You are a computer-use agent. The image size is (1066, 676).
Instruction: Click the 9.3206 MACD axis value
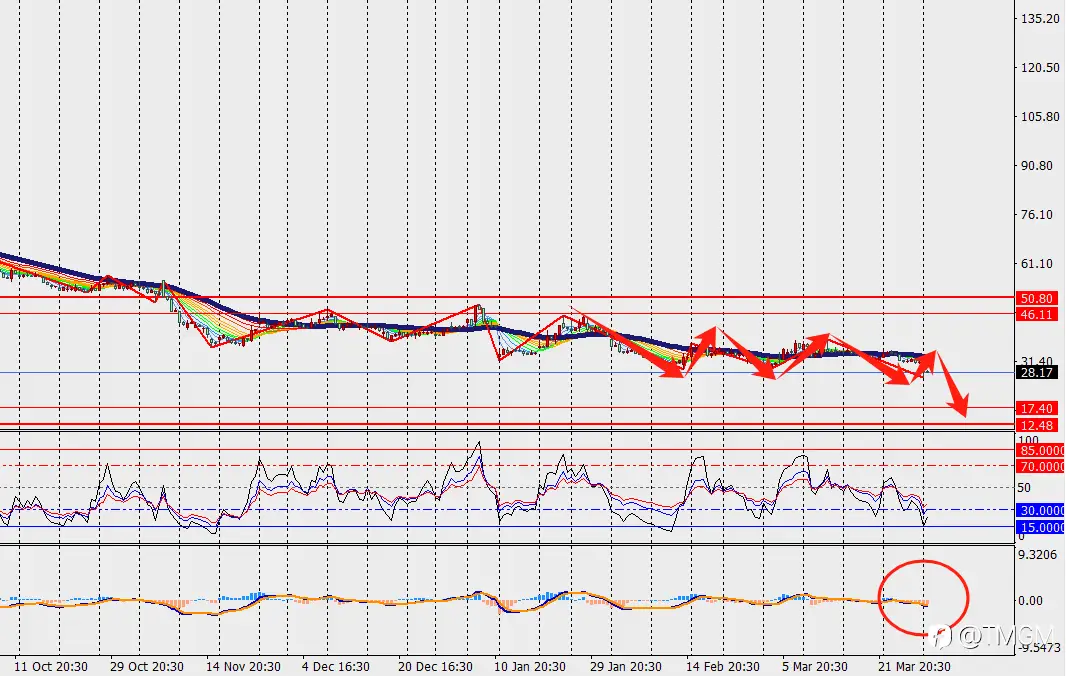[1037, 554]
